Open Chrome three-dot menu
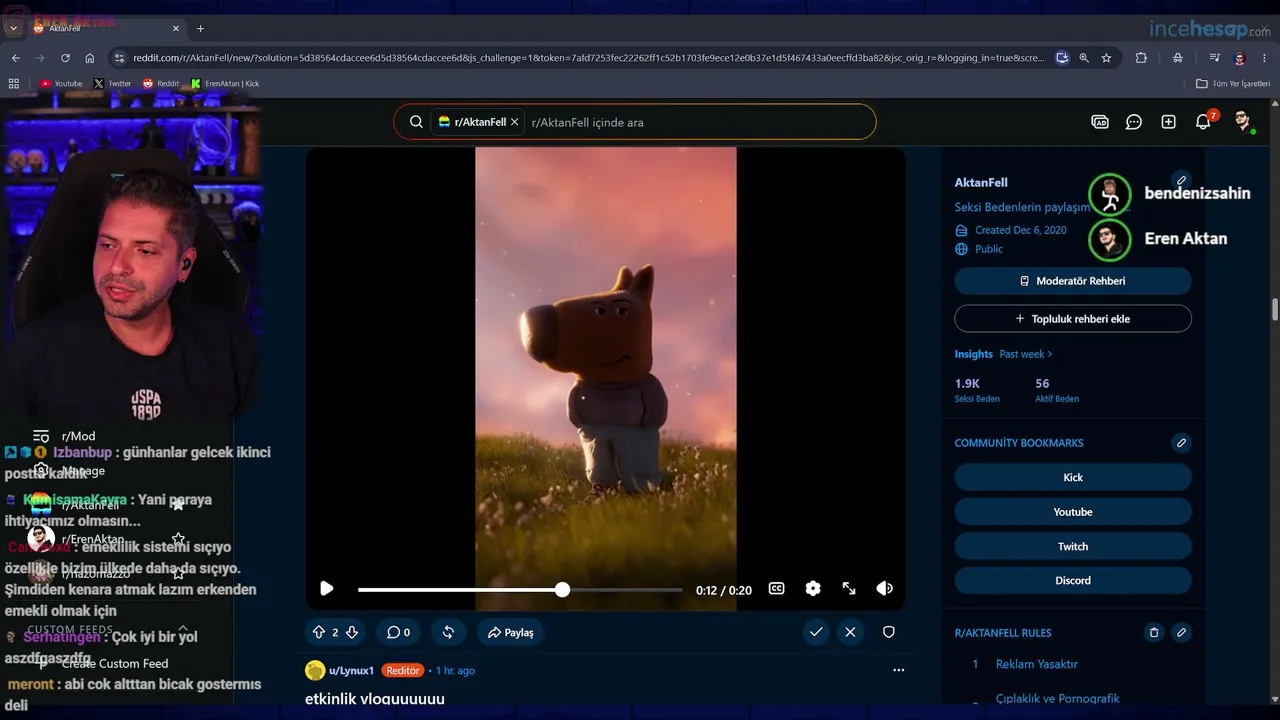This screenshot has width=1280, height=720. (x=1265, y=58)
